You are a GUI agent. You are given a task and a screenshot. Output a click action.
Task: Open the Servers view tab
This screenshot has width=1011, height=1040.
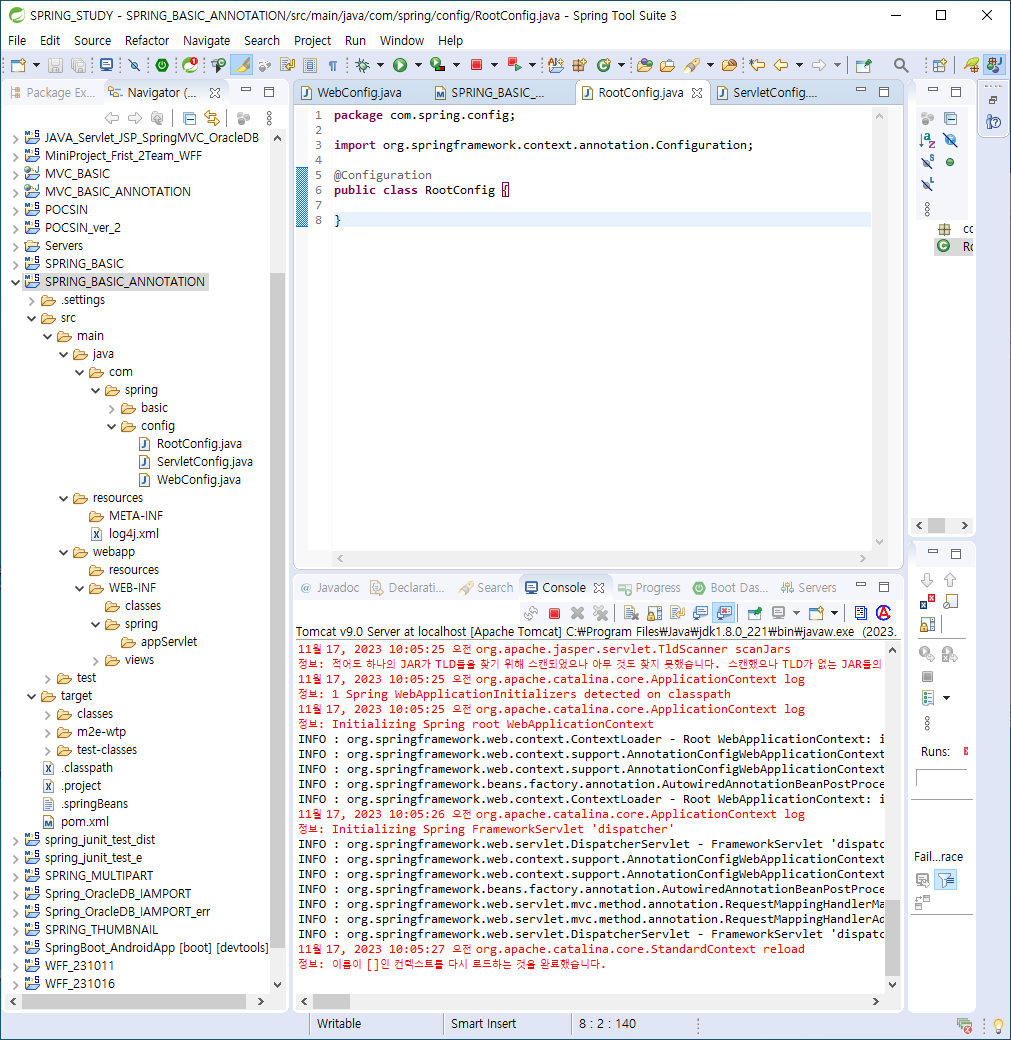pyautogui.click(x=809, y=588)
